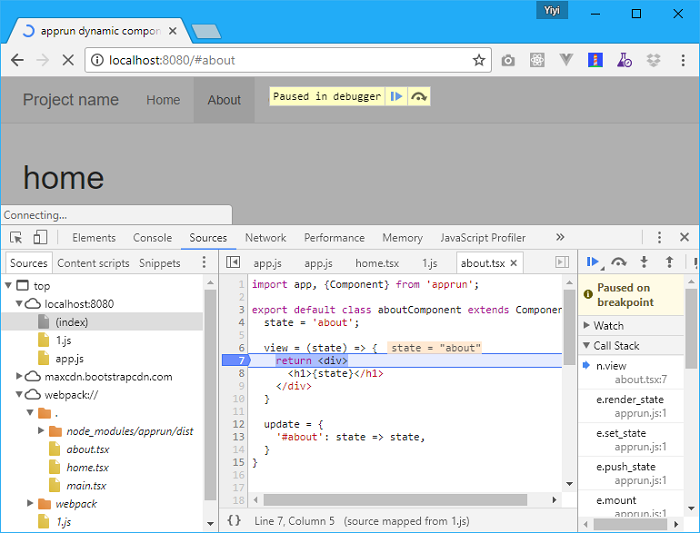Viewport: 700px width, 533px height.
Task: Select home.tsx in the file tree
Action: 87,467
